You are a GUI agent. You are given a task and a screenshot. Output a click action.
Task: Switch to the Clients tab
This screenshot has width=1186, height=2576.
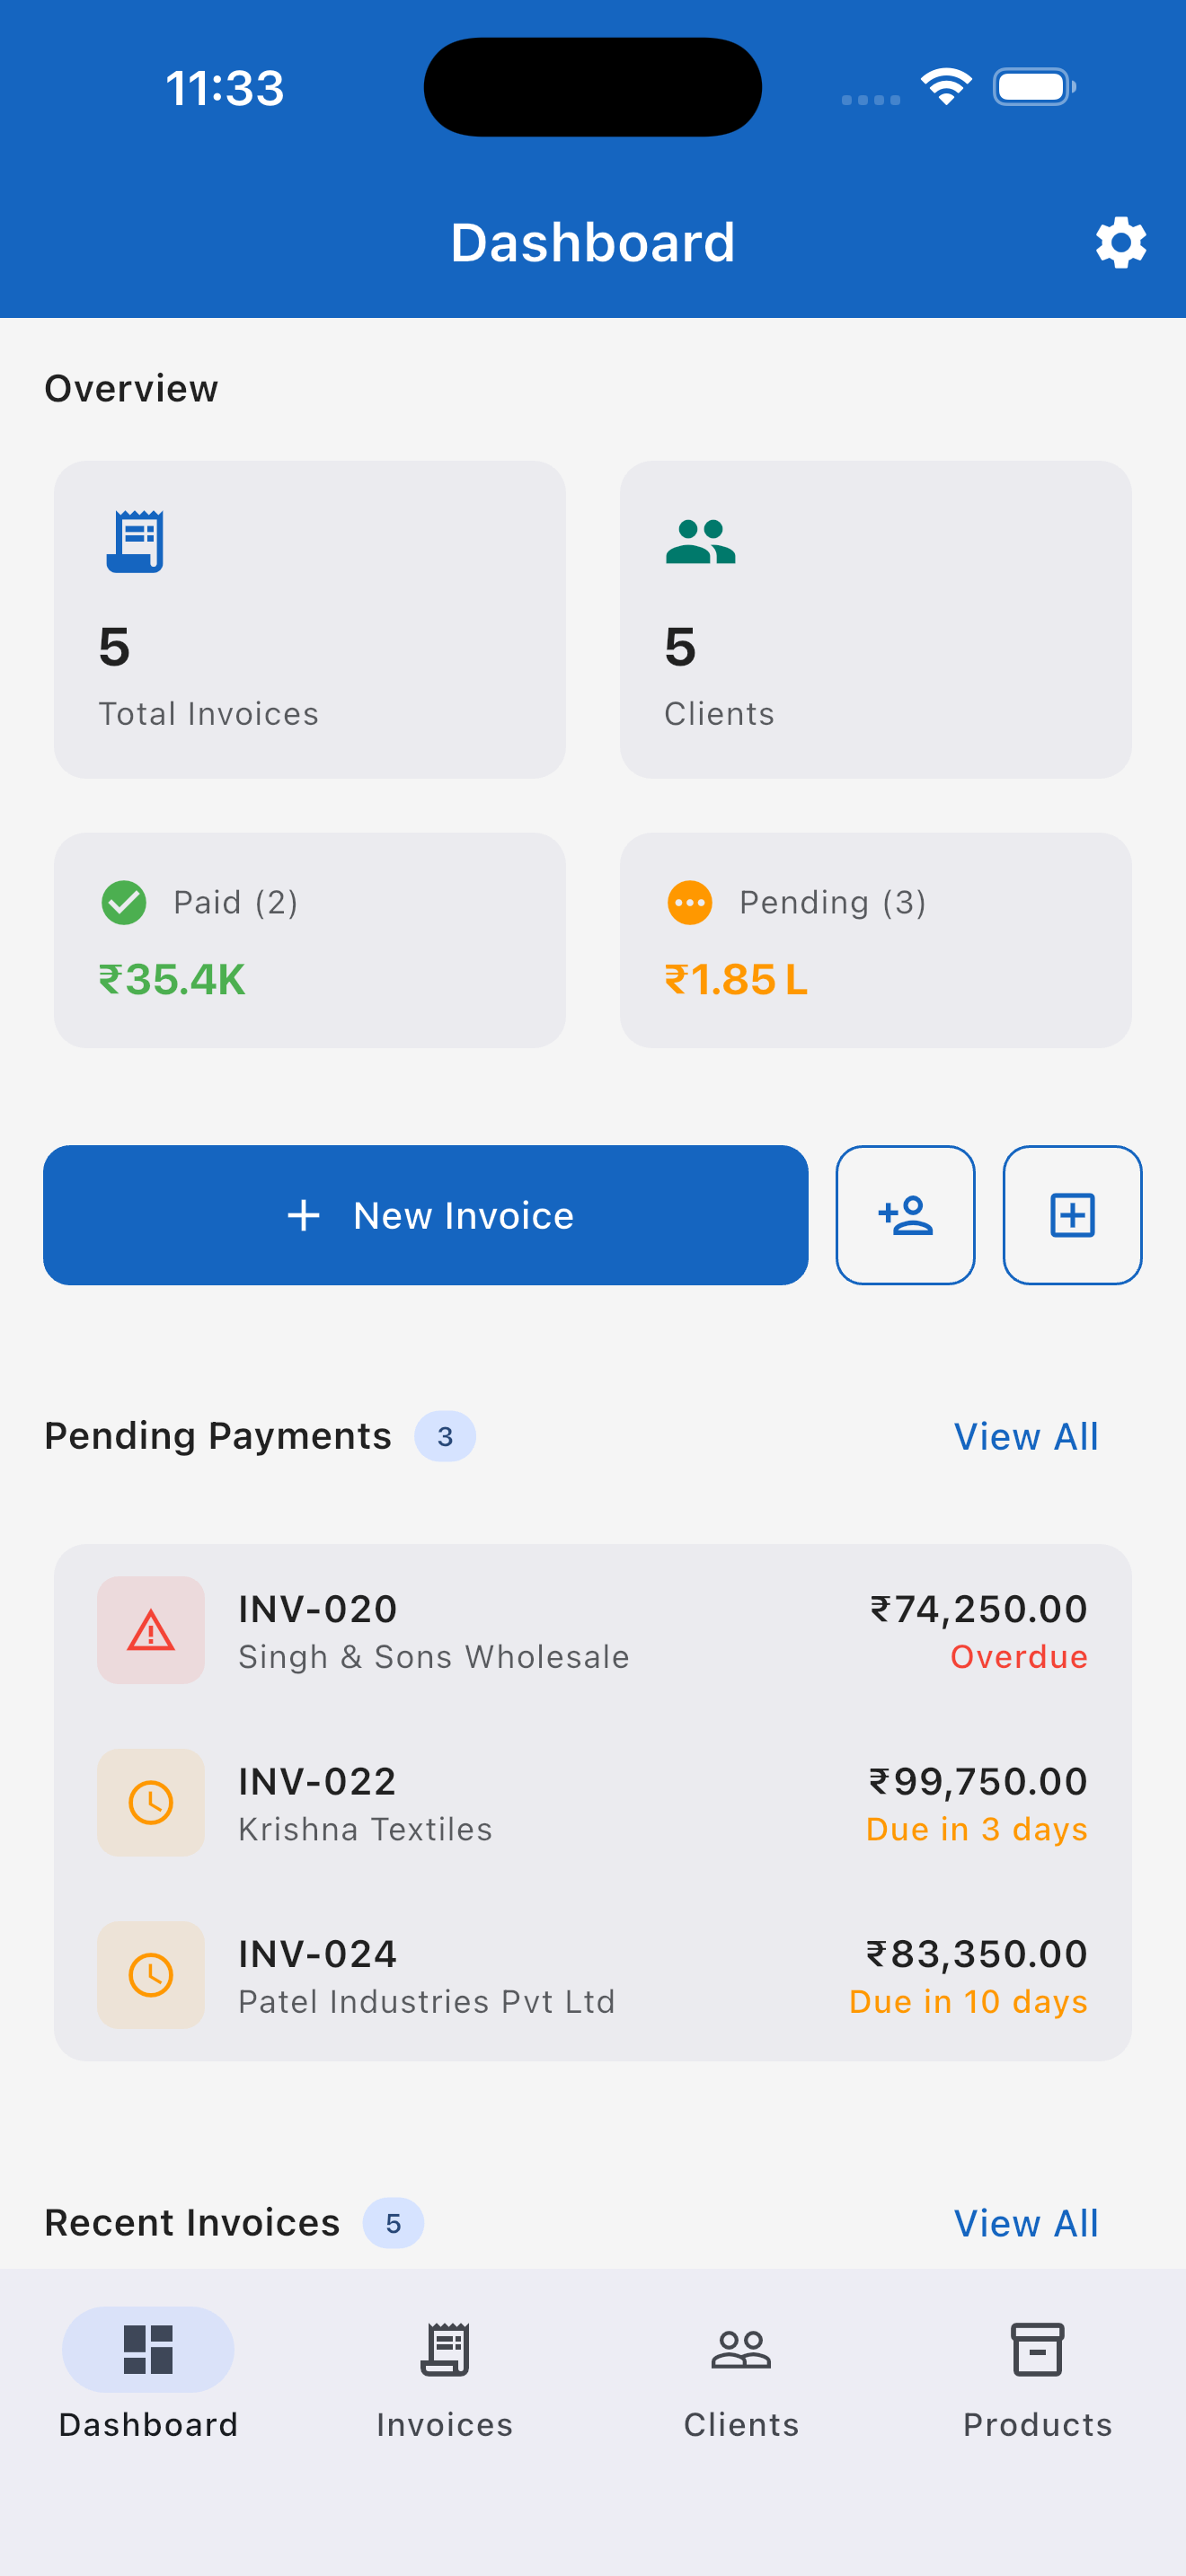coord(741,2380)
